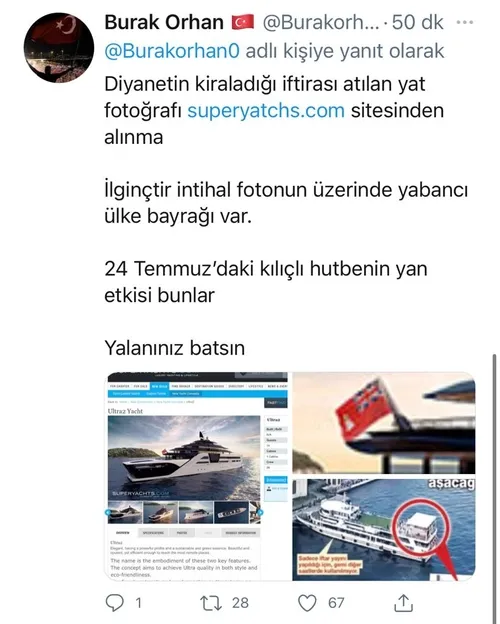Open Burak Orhan's profile avatar

click(x=59, y=48)
